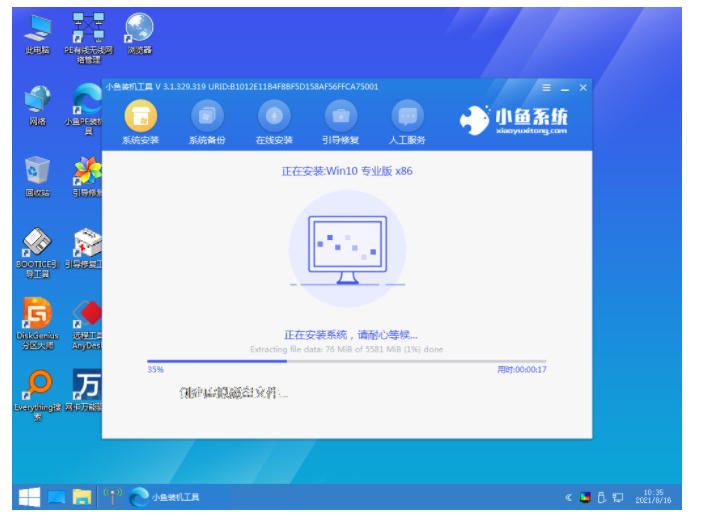
Task: Open 人工服务 (Customer Service) chat
Action: point(407,117)
